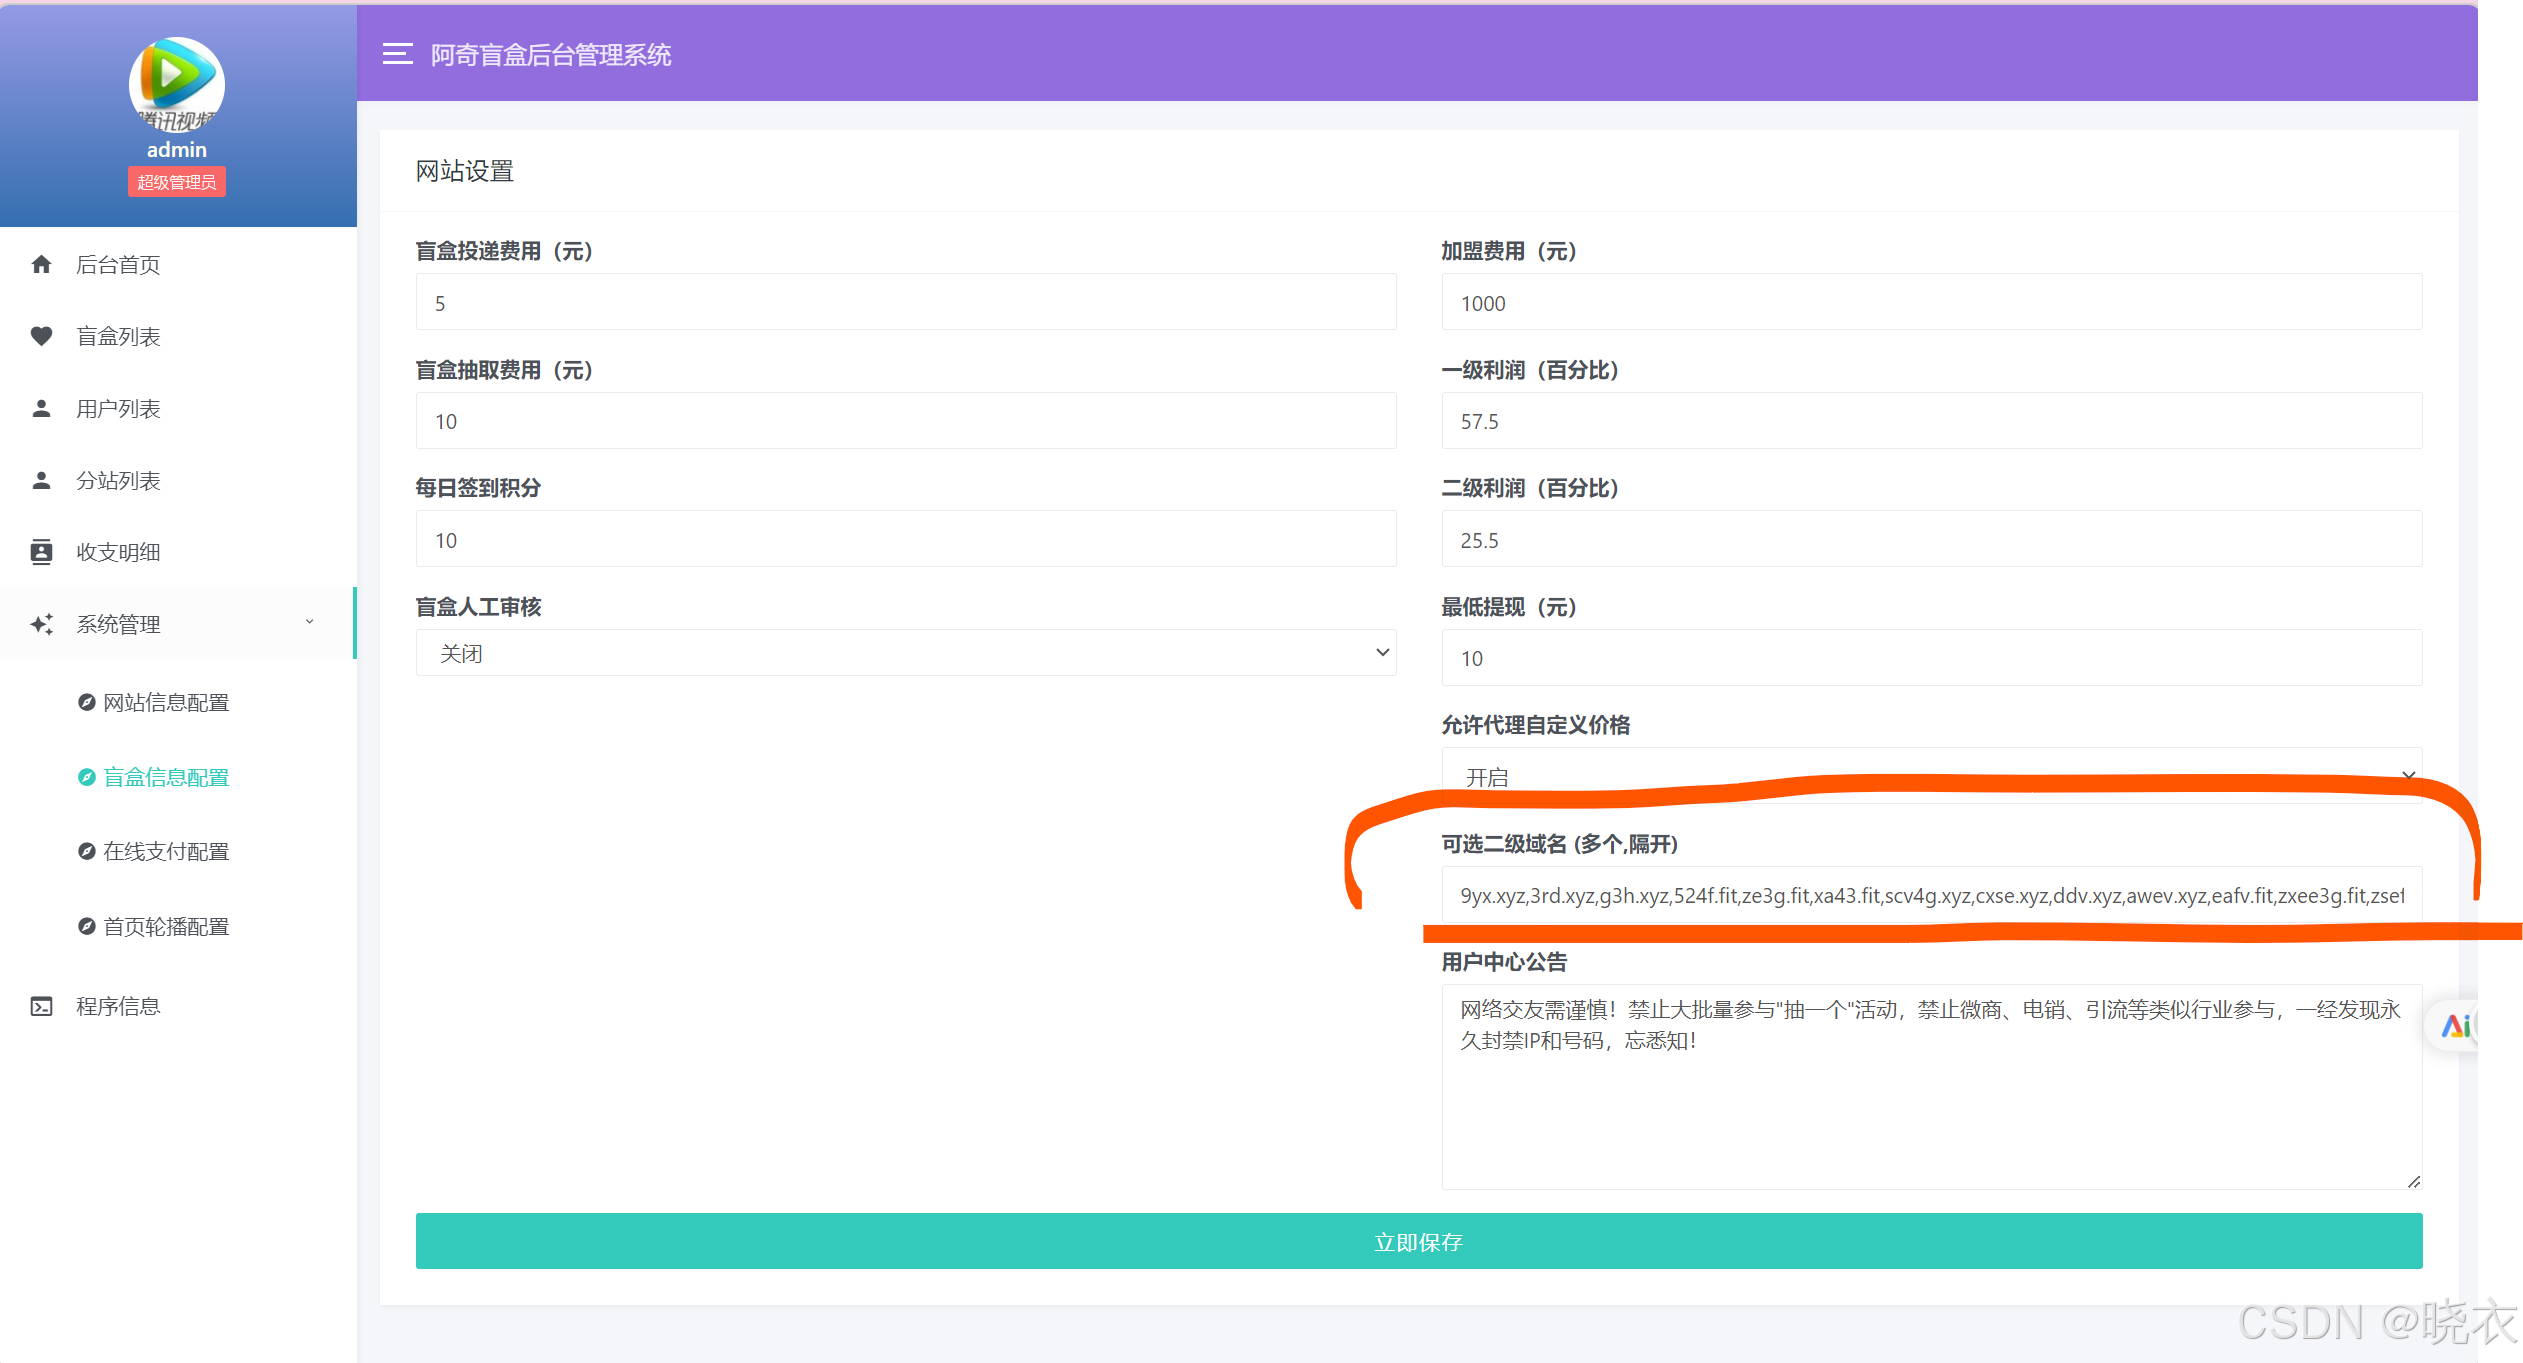Click the terminal icon for 程序信息

tap(41, 1006)
